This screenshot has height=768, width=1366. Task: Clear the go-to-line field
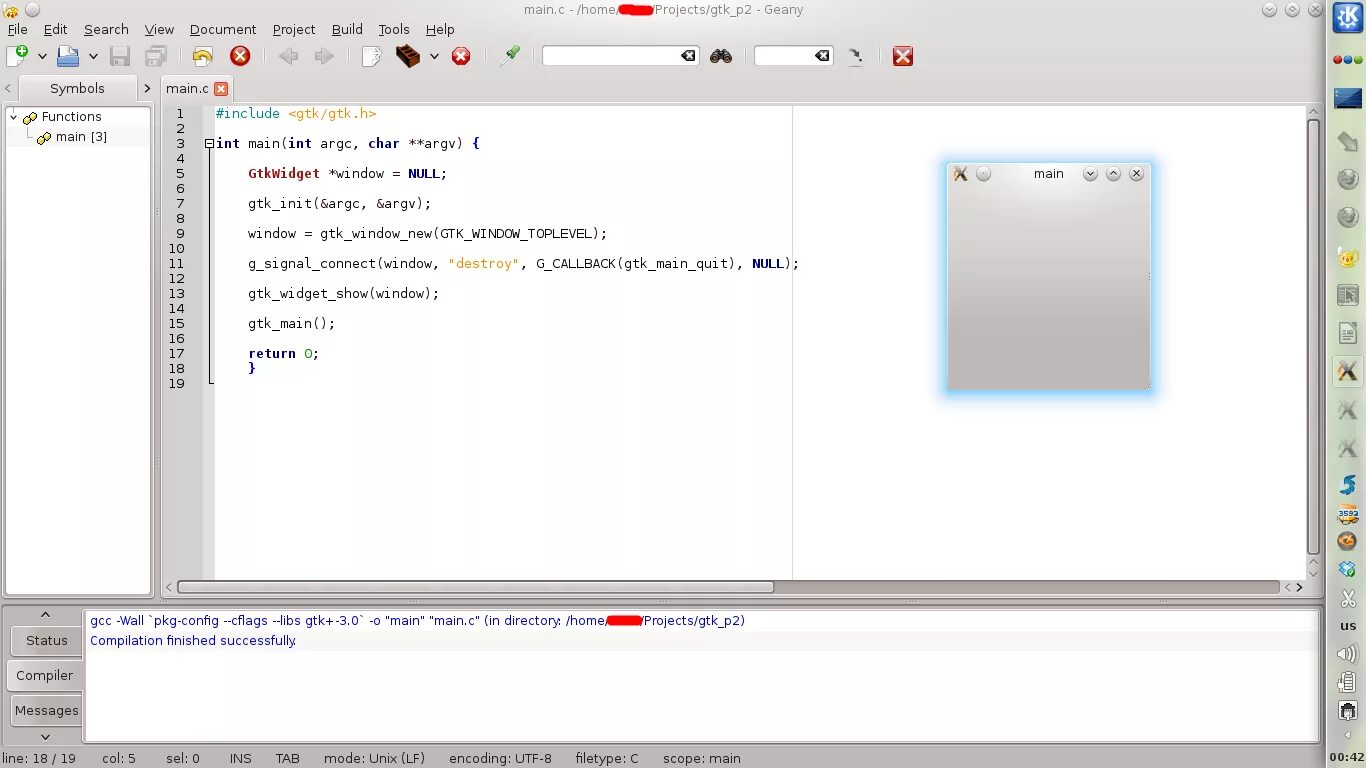click(822, 56)
